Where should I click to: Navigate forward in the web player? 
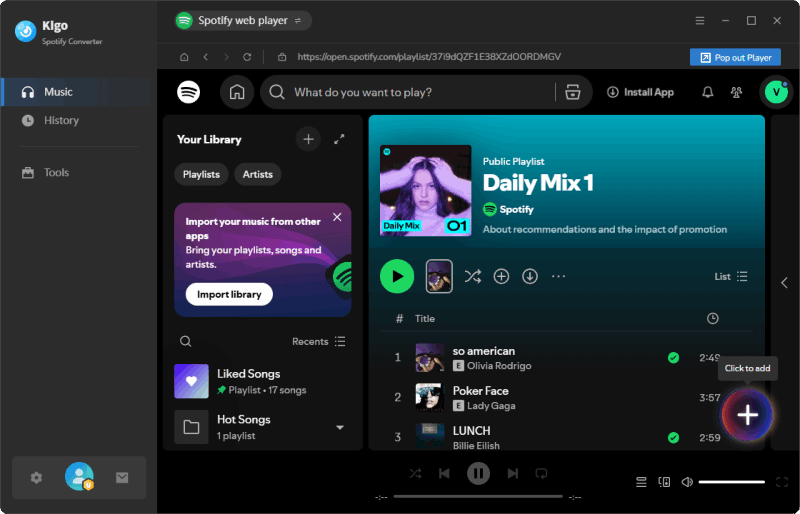click(x=227, y=57)
